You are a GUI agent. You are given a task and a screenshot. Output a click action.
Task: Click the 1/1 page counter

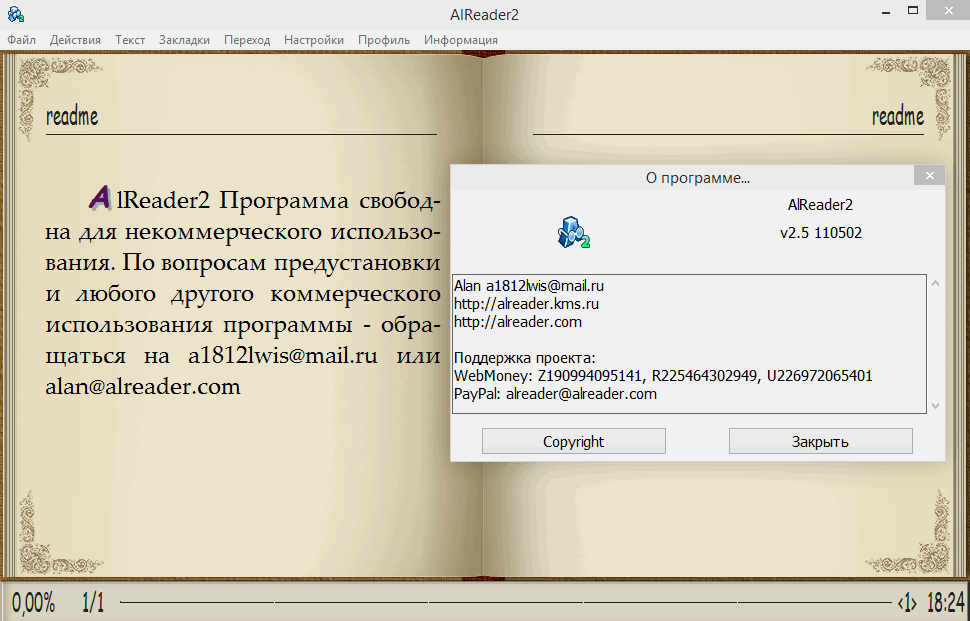tap(93, 602)
